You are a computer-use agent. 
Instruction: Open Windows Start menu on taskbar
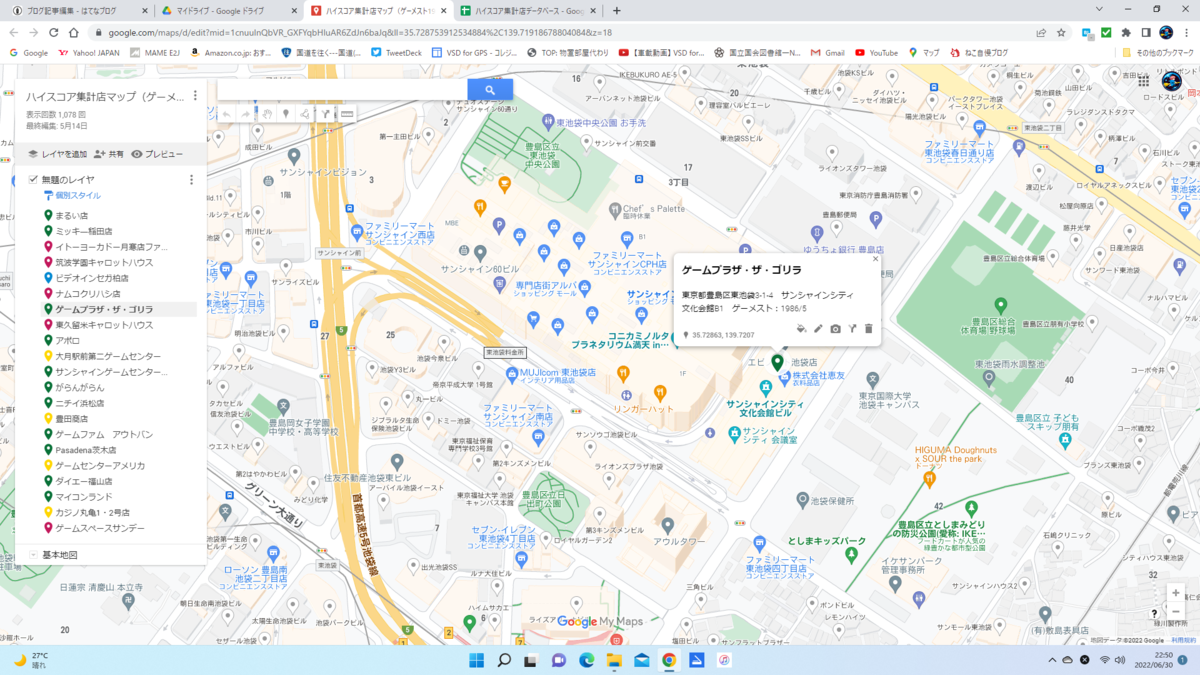pos(477,660)
